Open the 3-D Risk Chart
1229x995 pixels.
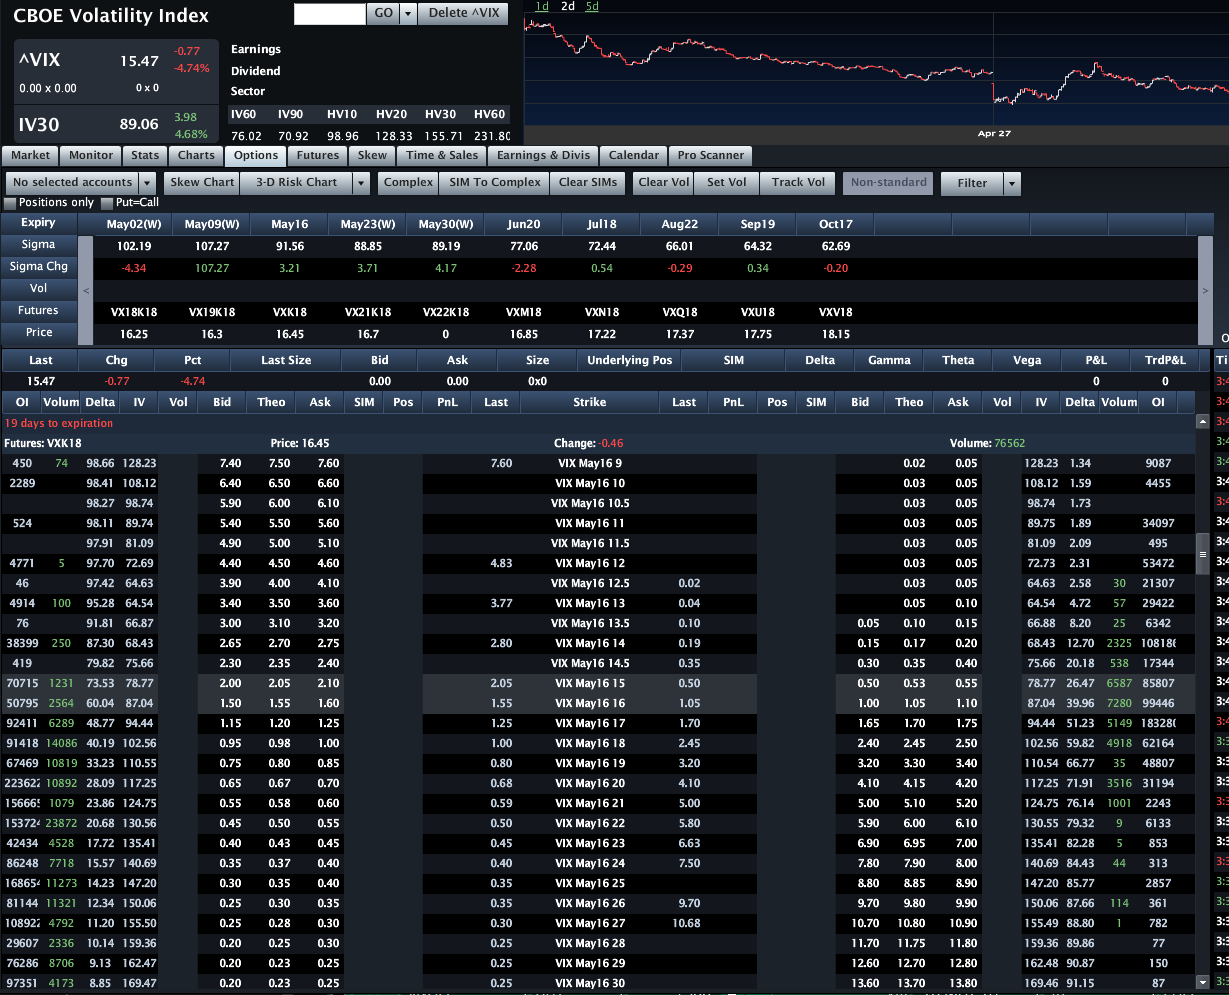297,183
